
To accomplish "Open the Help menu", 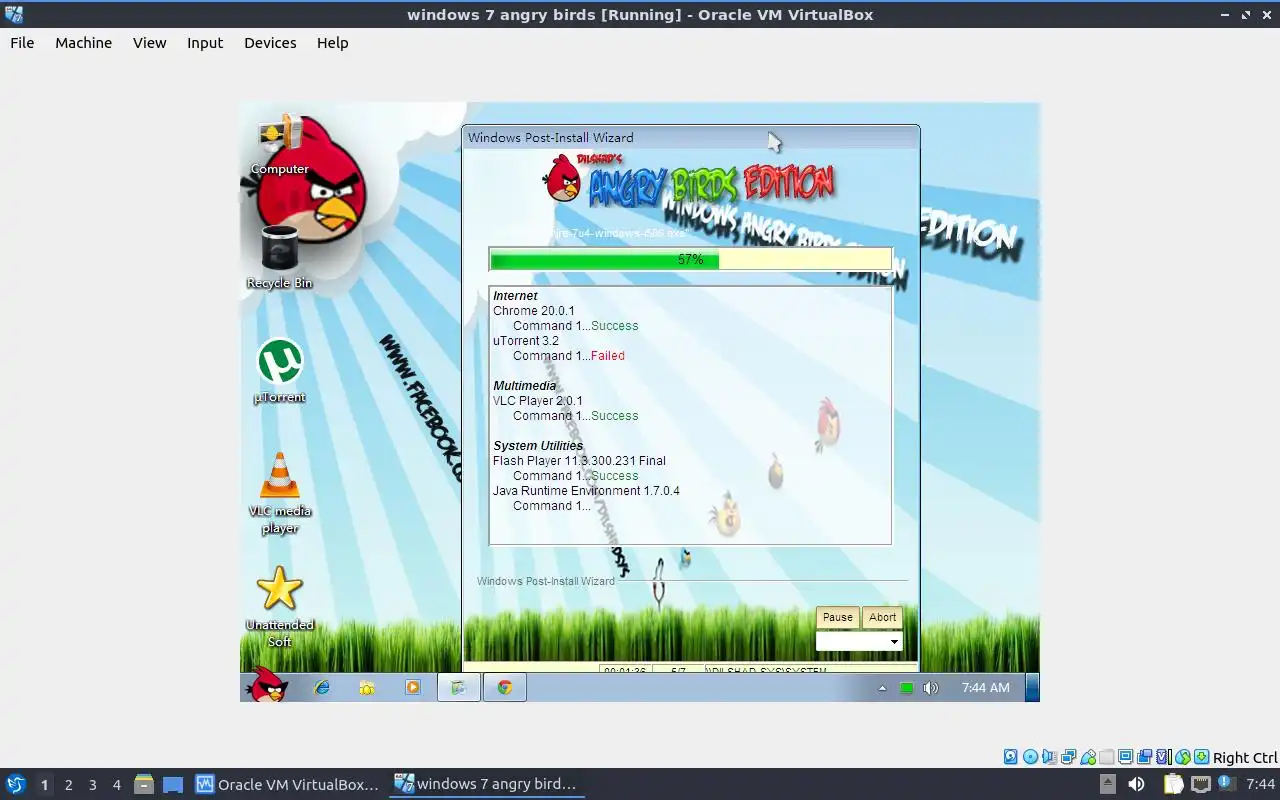I will tap(333, 43).
